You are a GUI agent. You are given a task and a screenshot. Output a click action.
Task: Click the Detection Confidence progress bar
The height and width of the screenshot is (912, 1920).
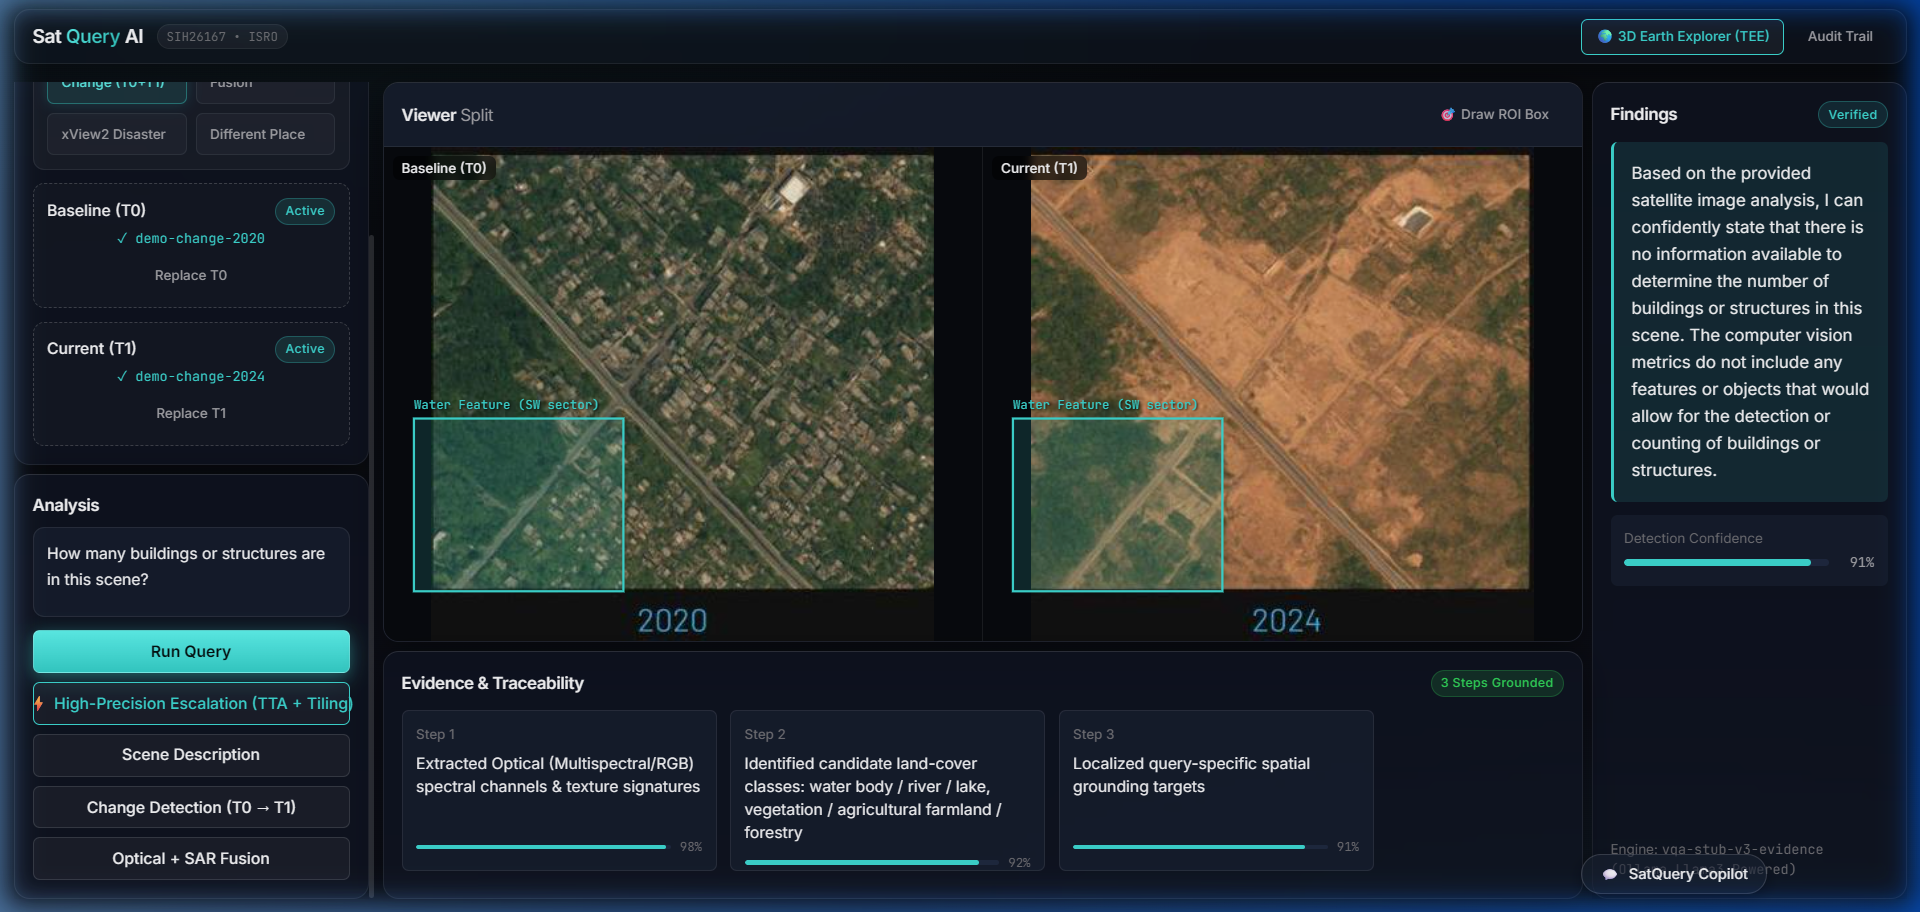coord(1726,562)
